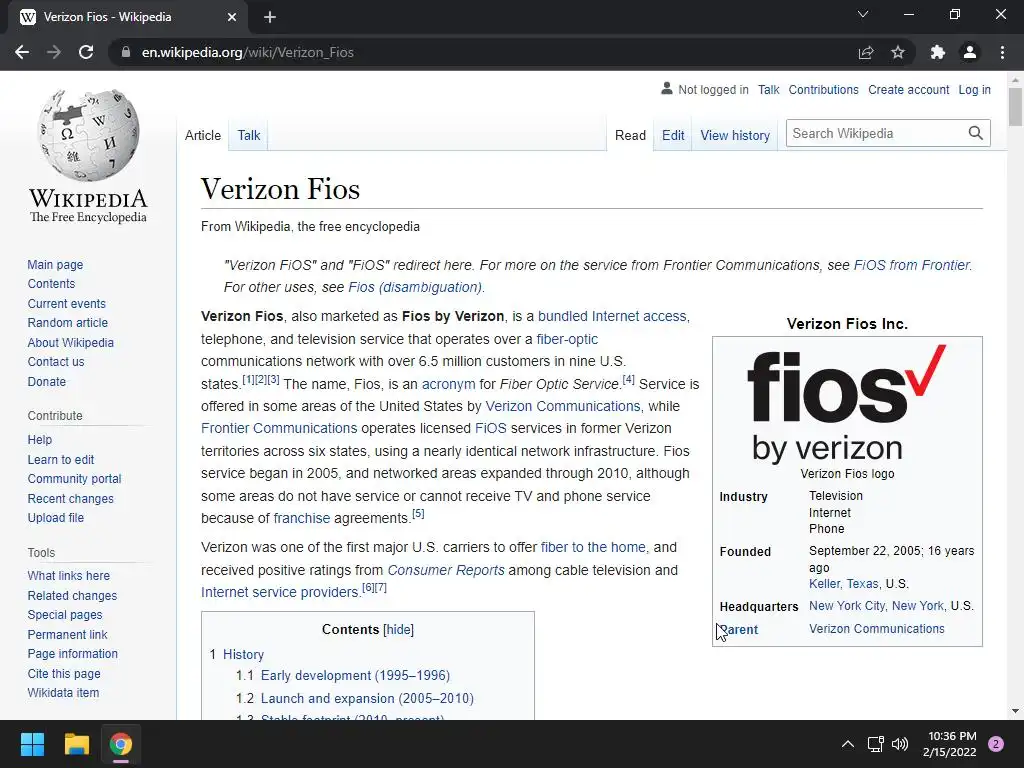Screen dimensions: 1024x768
Task: Open Recent changes link
Action: pyautogui.click(x=71, y=498)
